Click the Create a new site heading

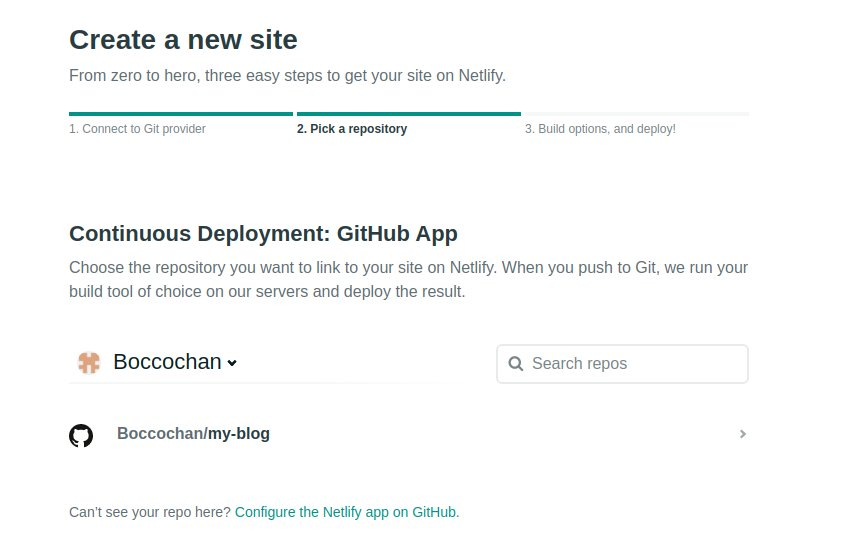point(183,40)
